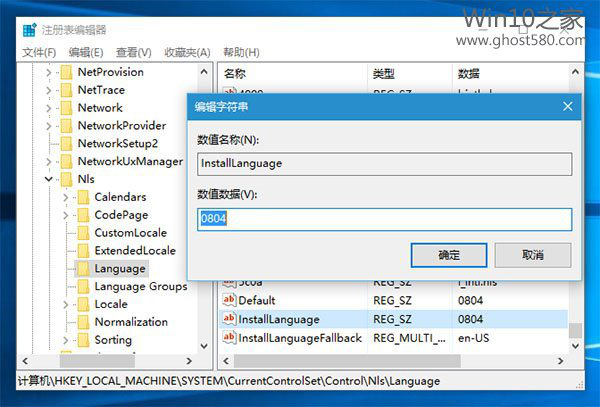Collapse the Nls tree node

50,179
